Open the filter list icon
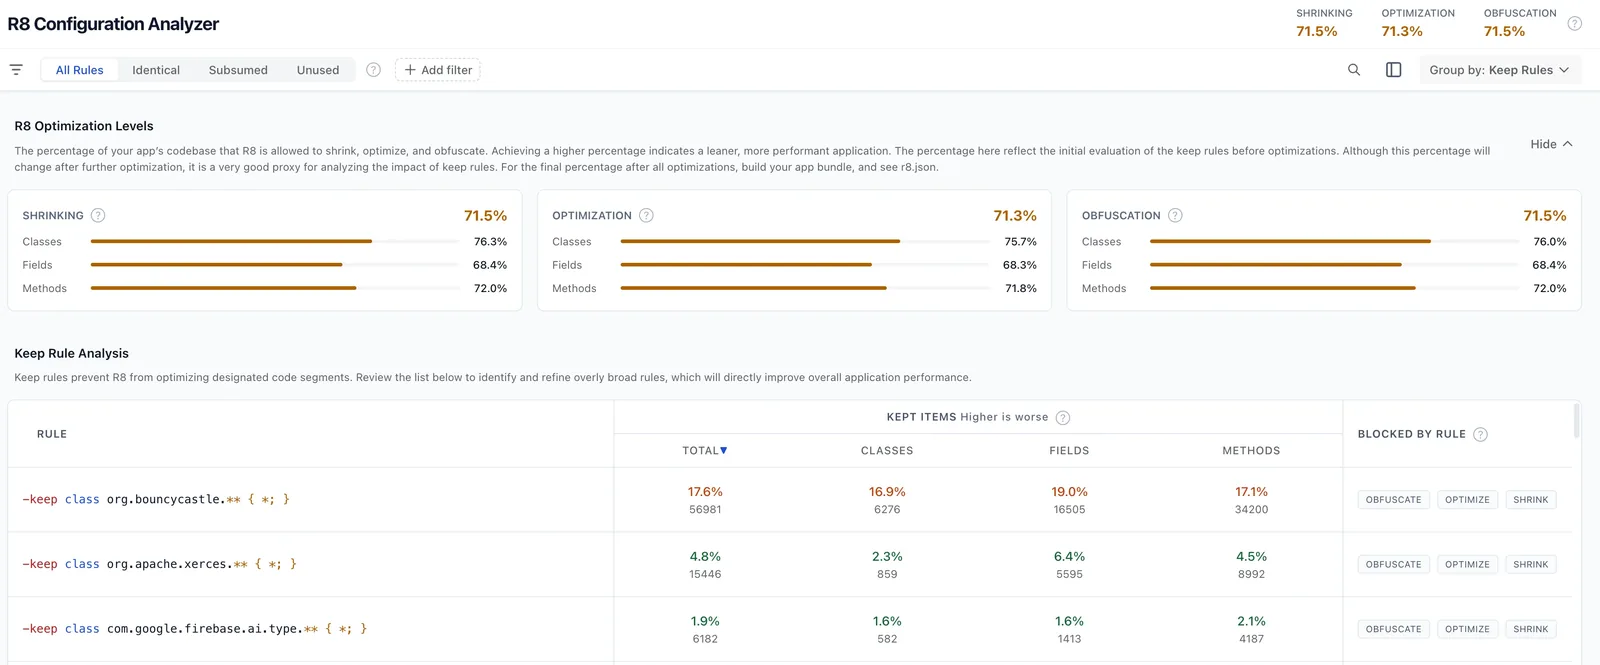 (16, 70)
